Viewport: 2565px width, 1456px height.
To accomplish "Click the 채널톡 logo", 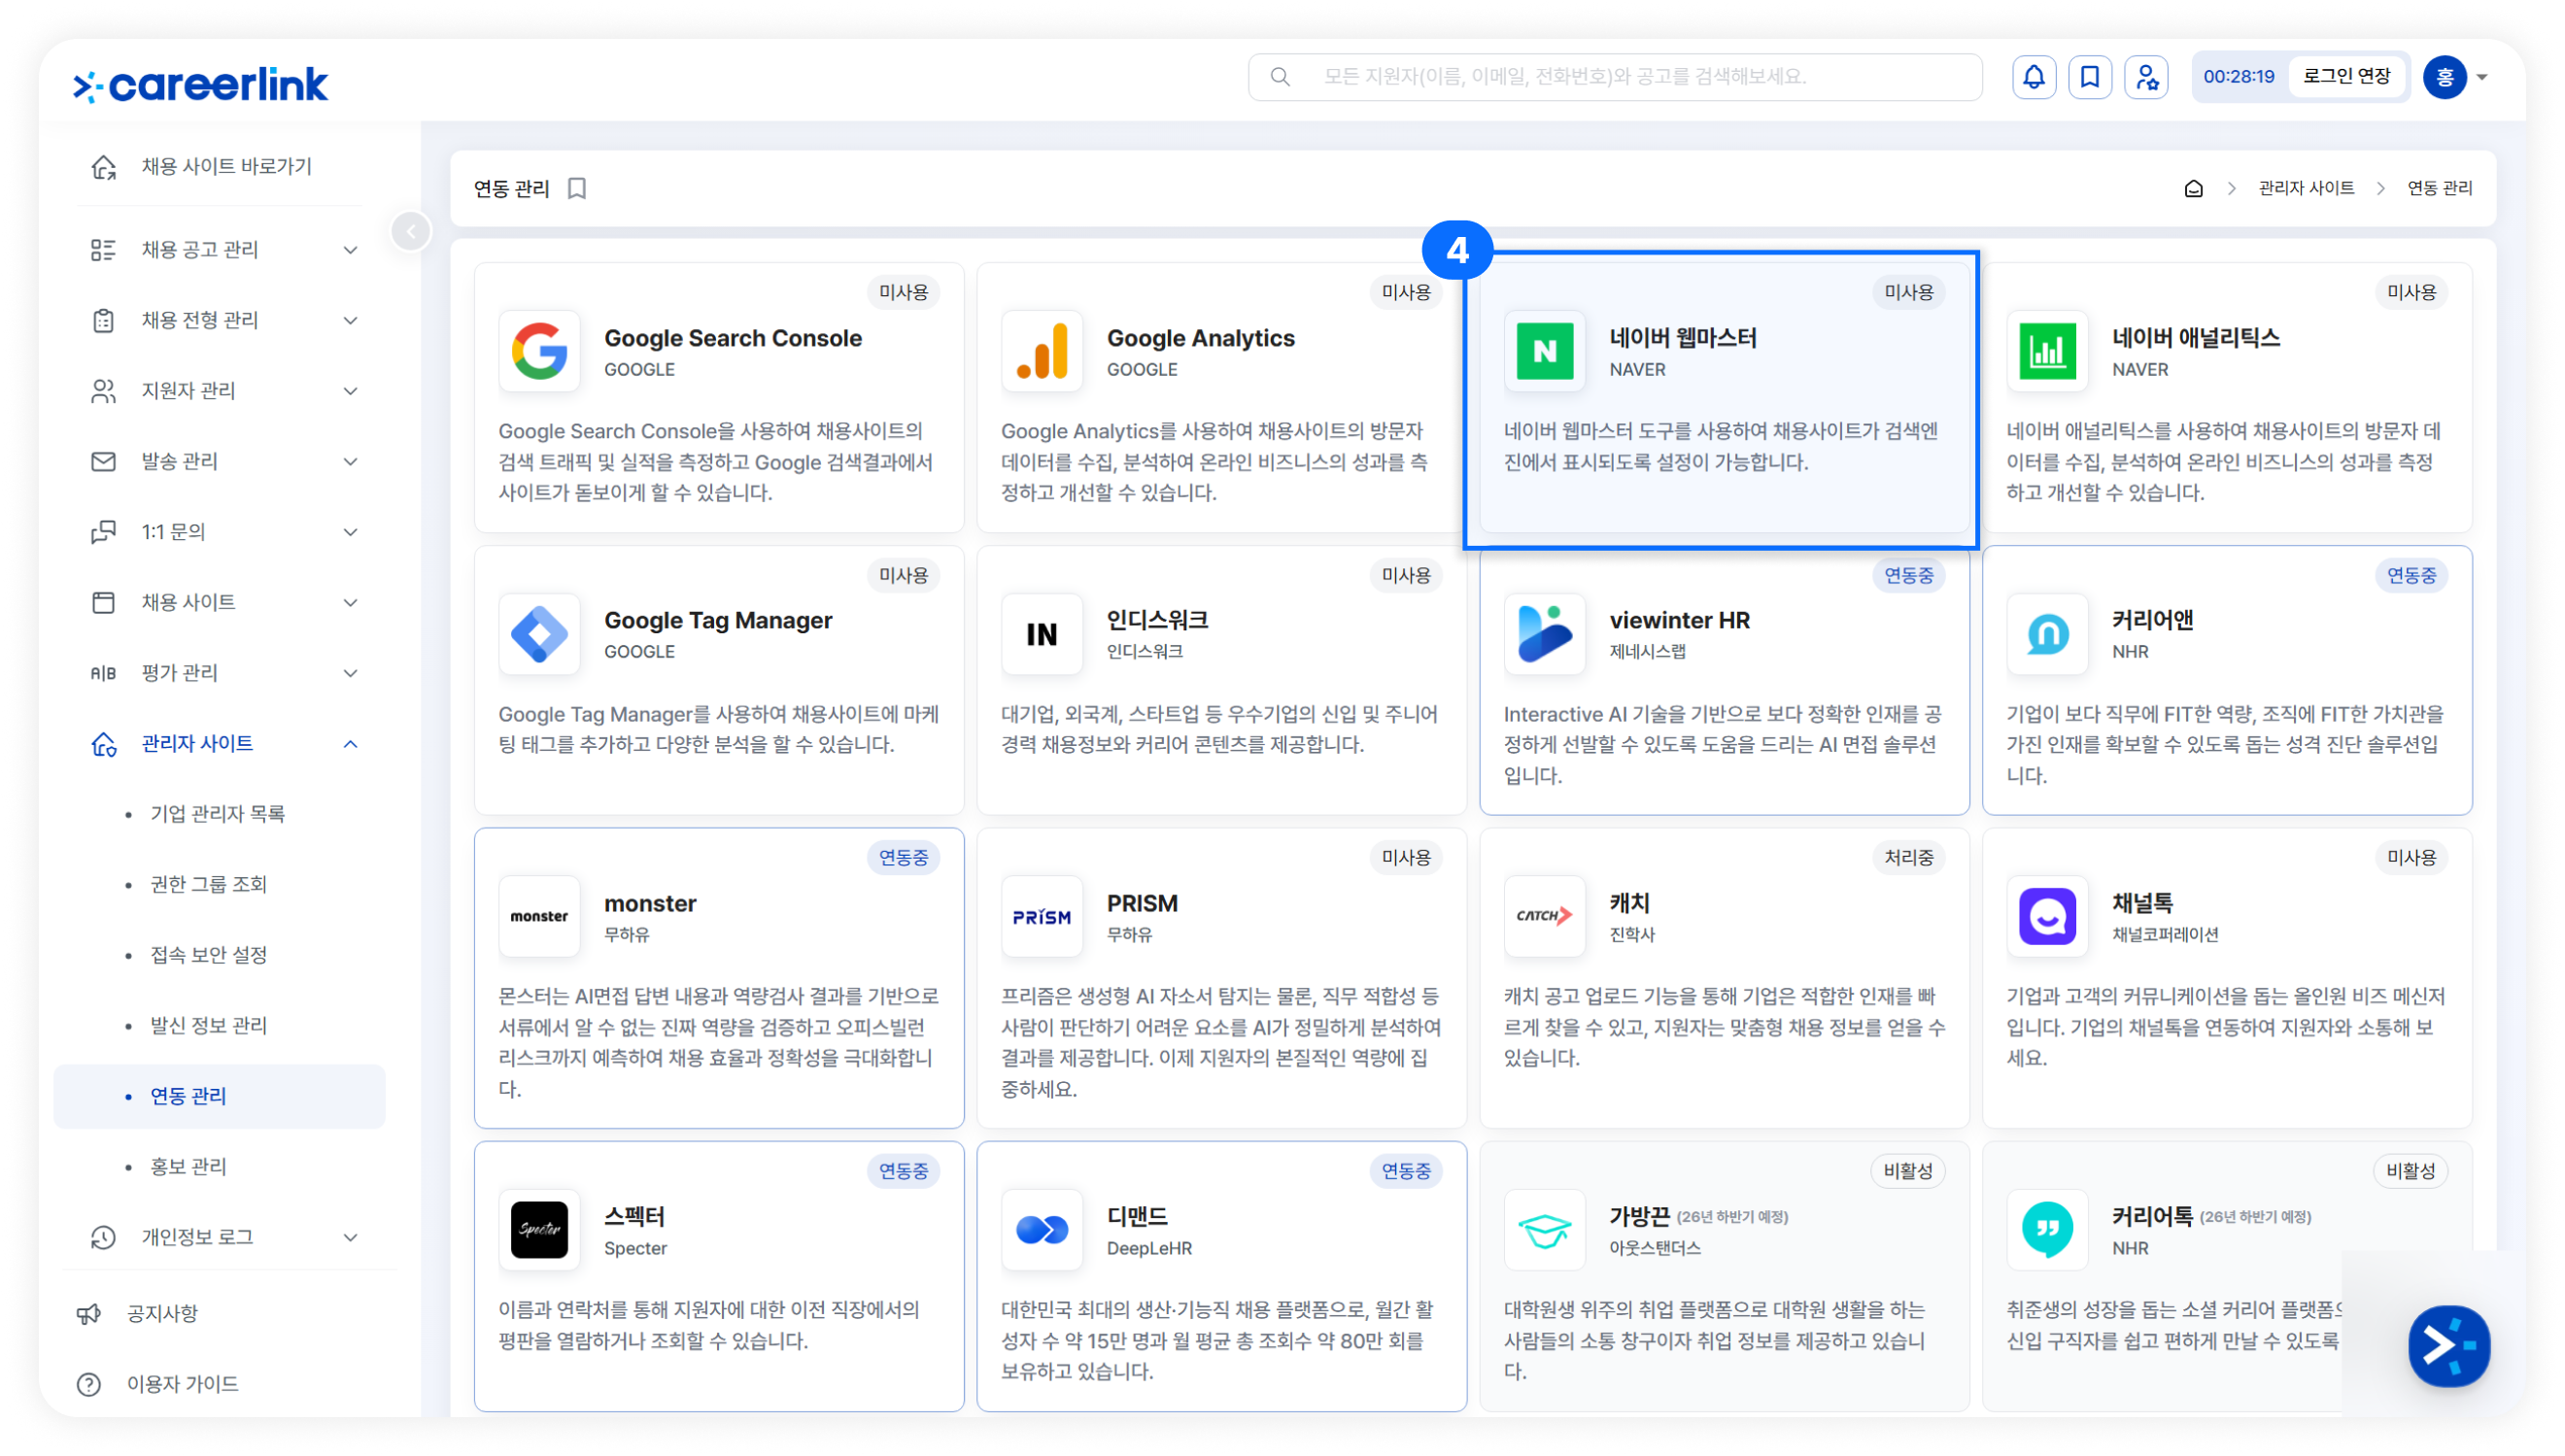I will pos(2047,917).
